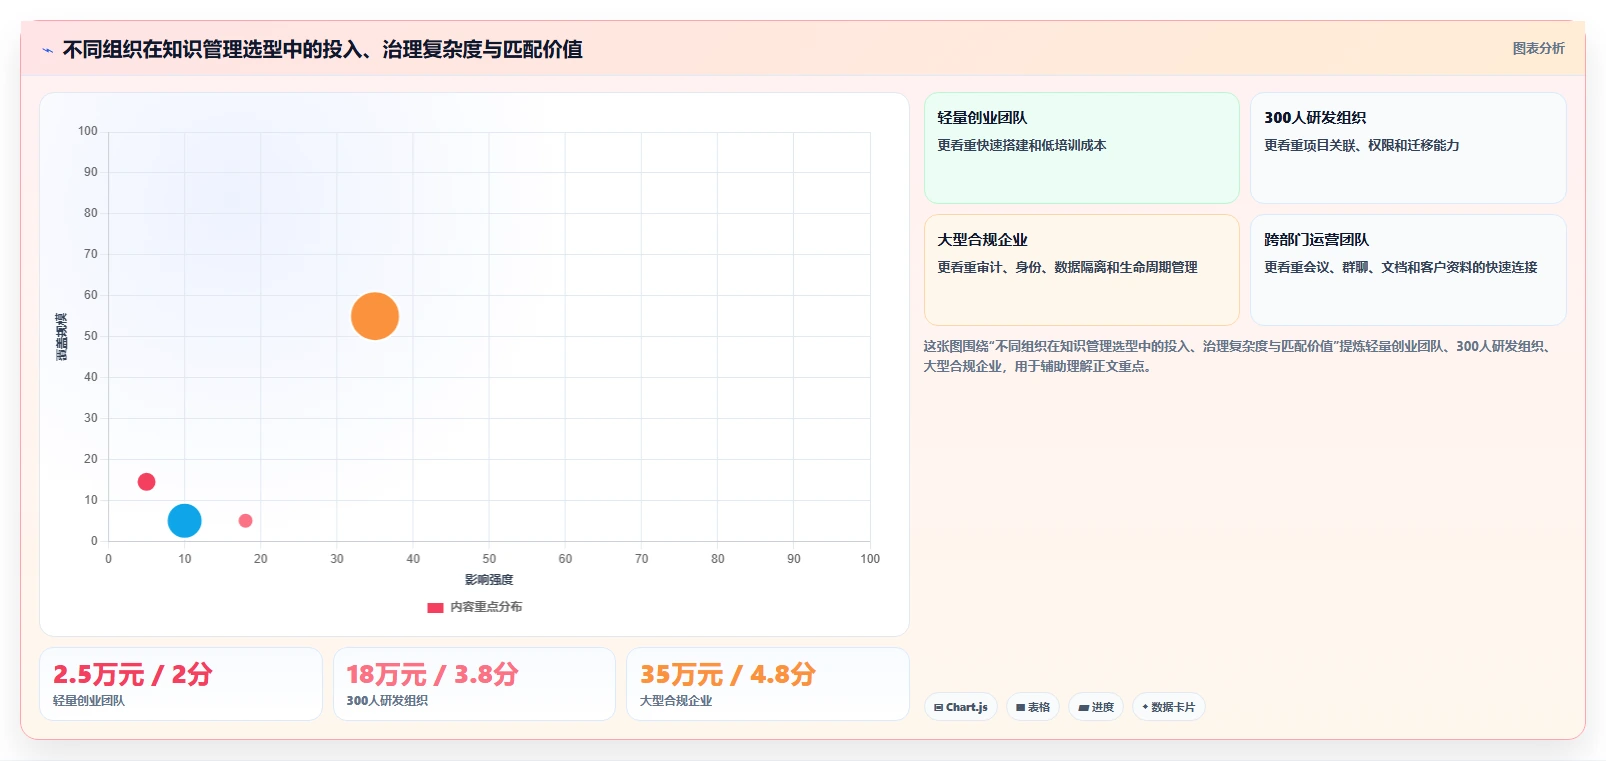Click the 数据卡片 tag chip

click(x=1169, y=707)
